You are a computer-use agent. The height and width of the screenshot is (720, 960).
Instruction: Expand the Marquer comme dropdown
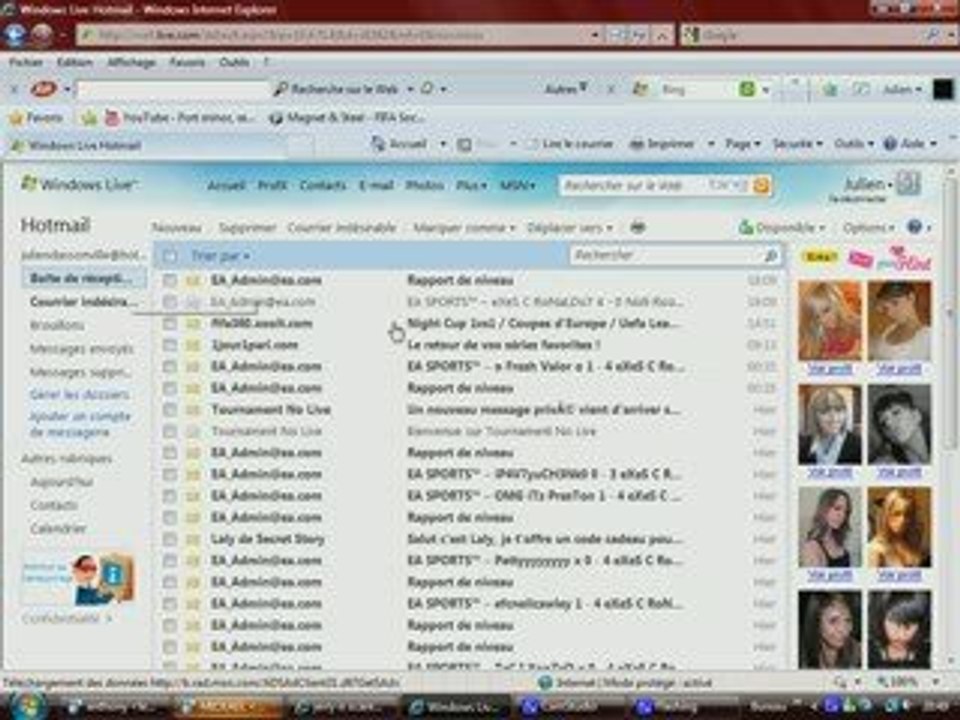[464, 228]
